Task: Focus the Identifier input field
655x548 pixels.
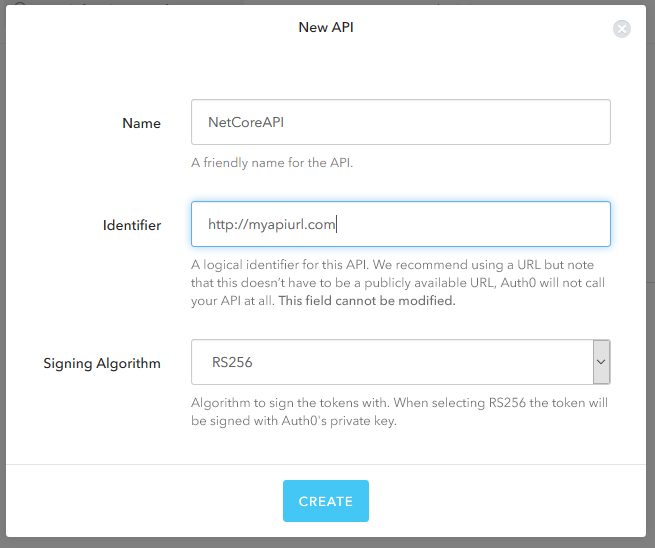Action: click(401, 224)
